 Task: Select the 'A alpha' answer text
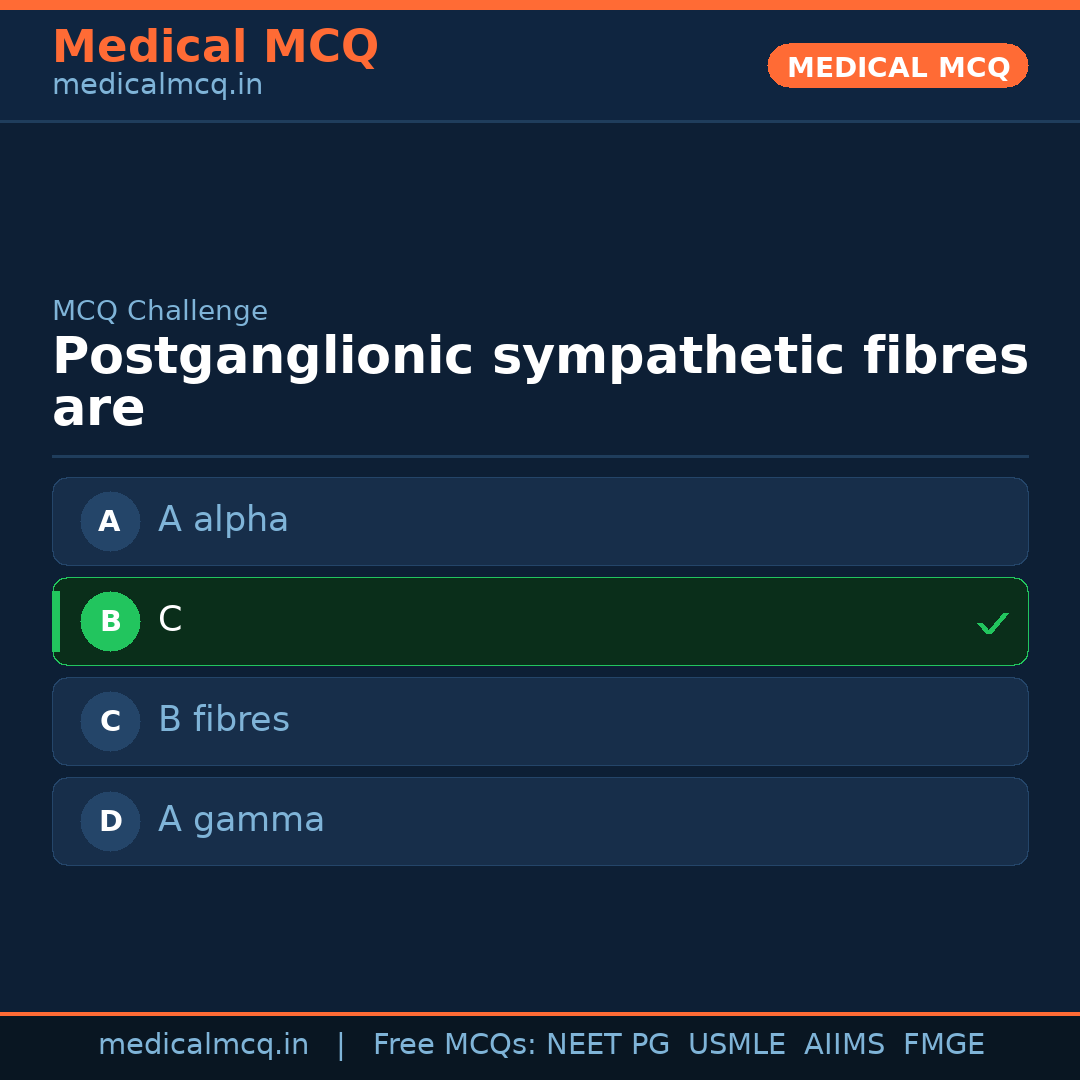(x=223, y=520)
